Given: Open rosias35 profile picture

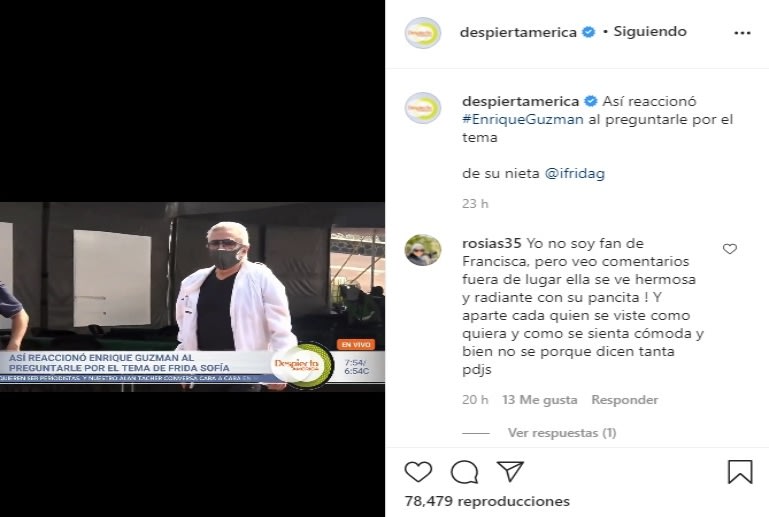Looking at the screenshot, I should pos(423,250).
